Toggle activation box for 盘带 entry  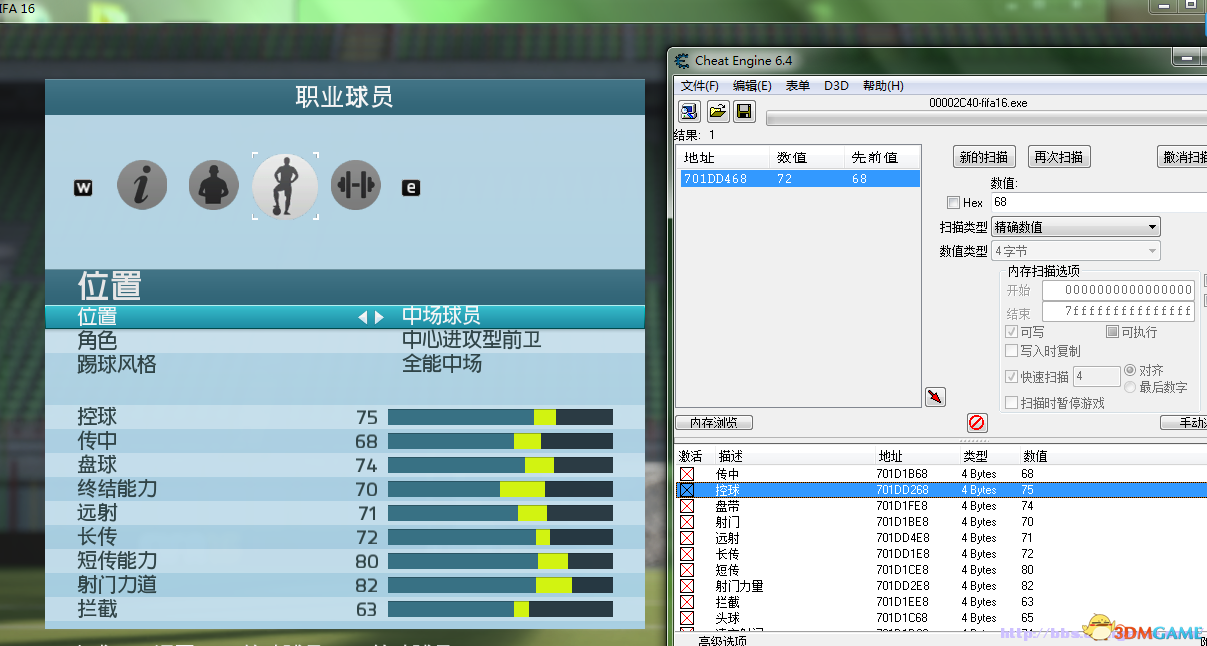687,506
